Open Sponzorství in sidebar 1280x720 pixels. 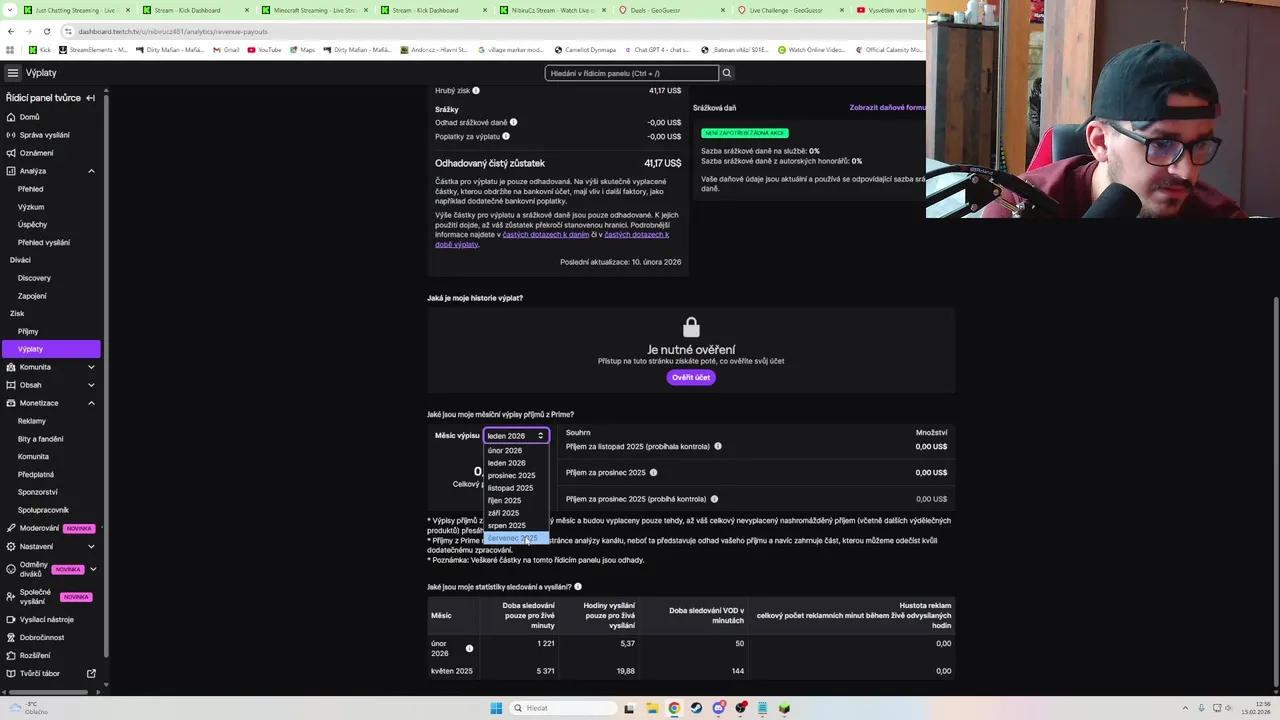(38, 492)
